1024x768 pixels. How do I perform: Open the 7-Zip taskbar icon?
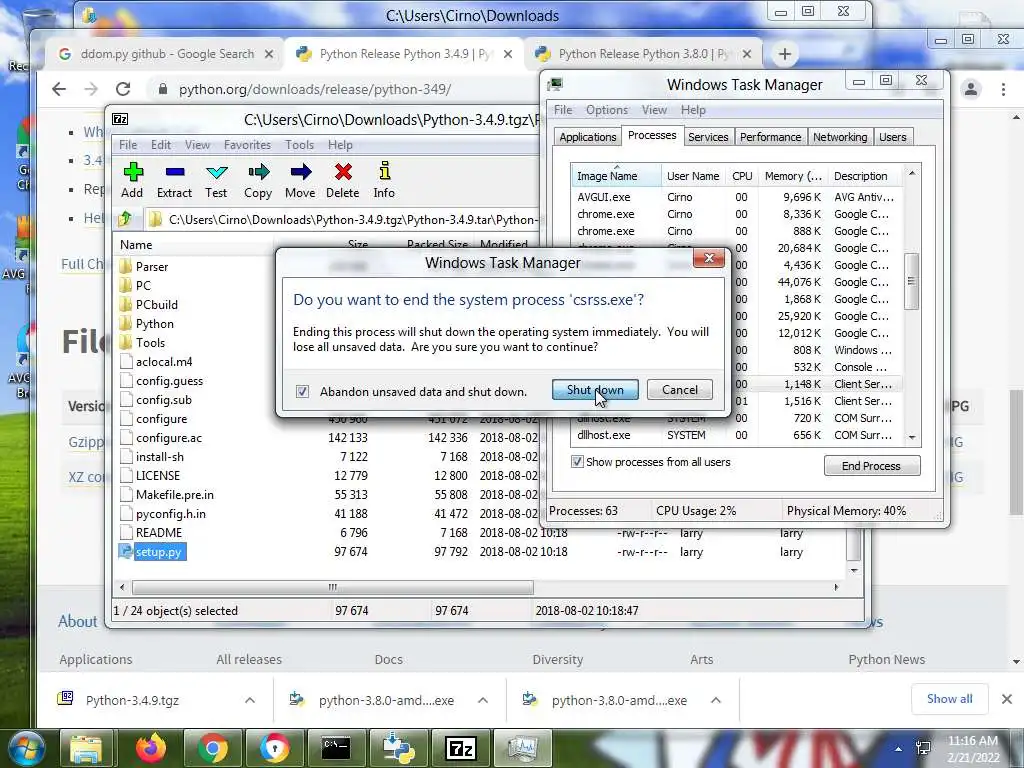(x=460, y=748)
